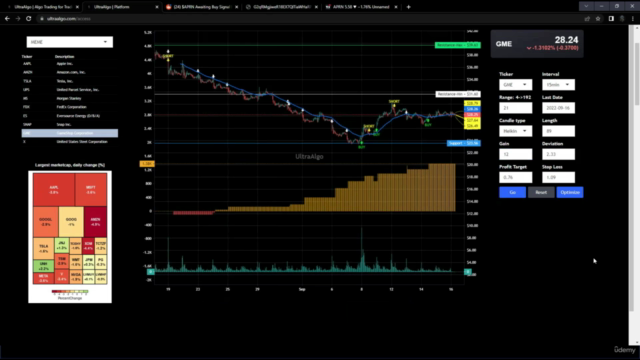Image resolution: width=640 pixels, height=360 pixels.
Task: Click the Profit Target input field
Action: pyautogui.click(x=516, y=177)
